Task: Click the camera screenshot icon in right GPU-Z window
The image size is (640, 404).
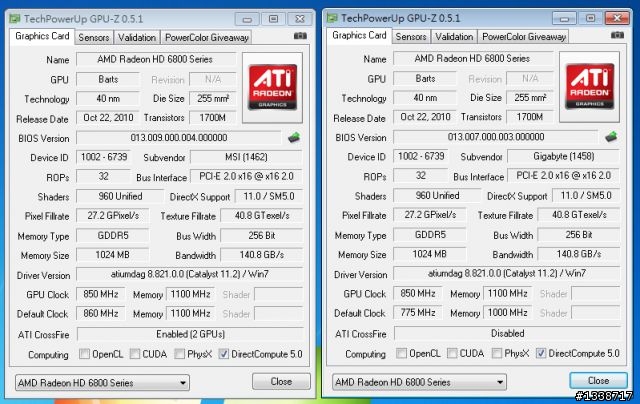Action: pos(617,35)
